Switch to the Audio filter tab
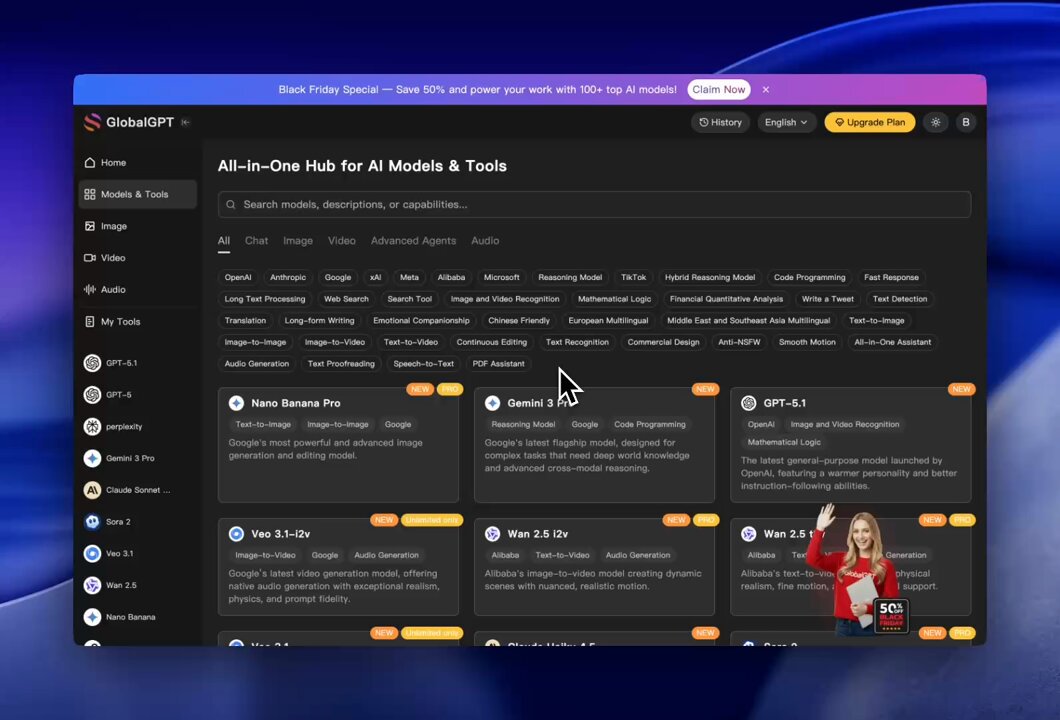Image resolution: width=1060 pixels, height=720 pixels. (485, 241)
